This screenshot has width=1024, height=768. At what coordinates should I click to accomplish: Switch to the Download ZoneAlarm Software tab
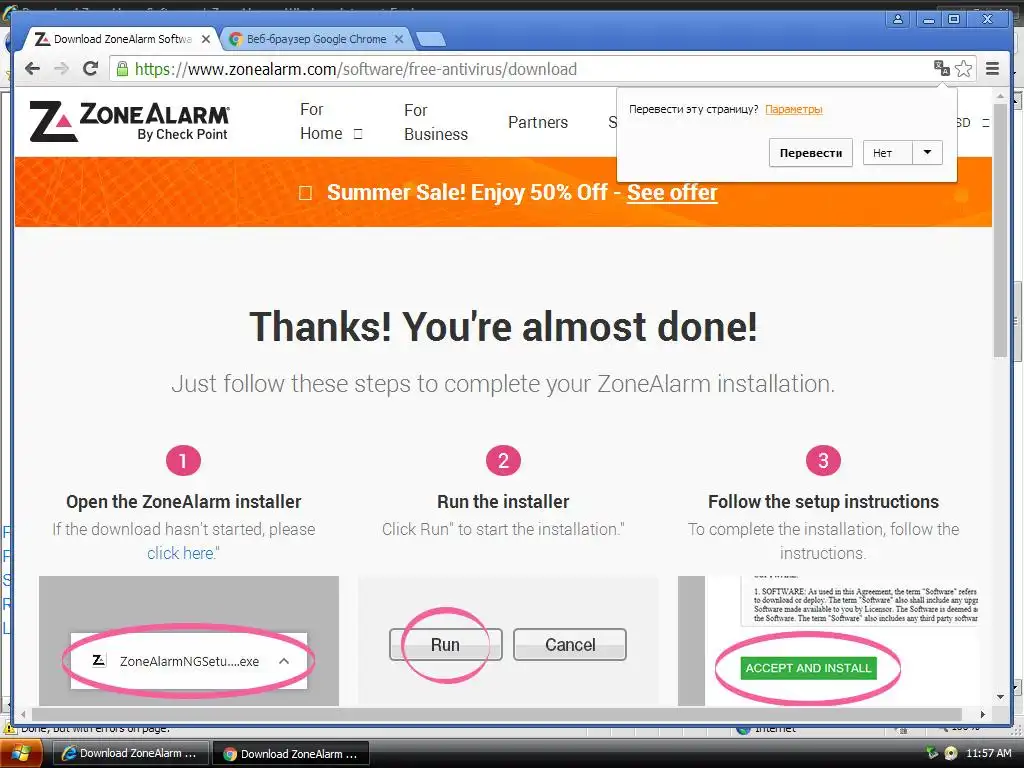click(x=121, y=39)
